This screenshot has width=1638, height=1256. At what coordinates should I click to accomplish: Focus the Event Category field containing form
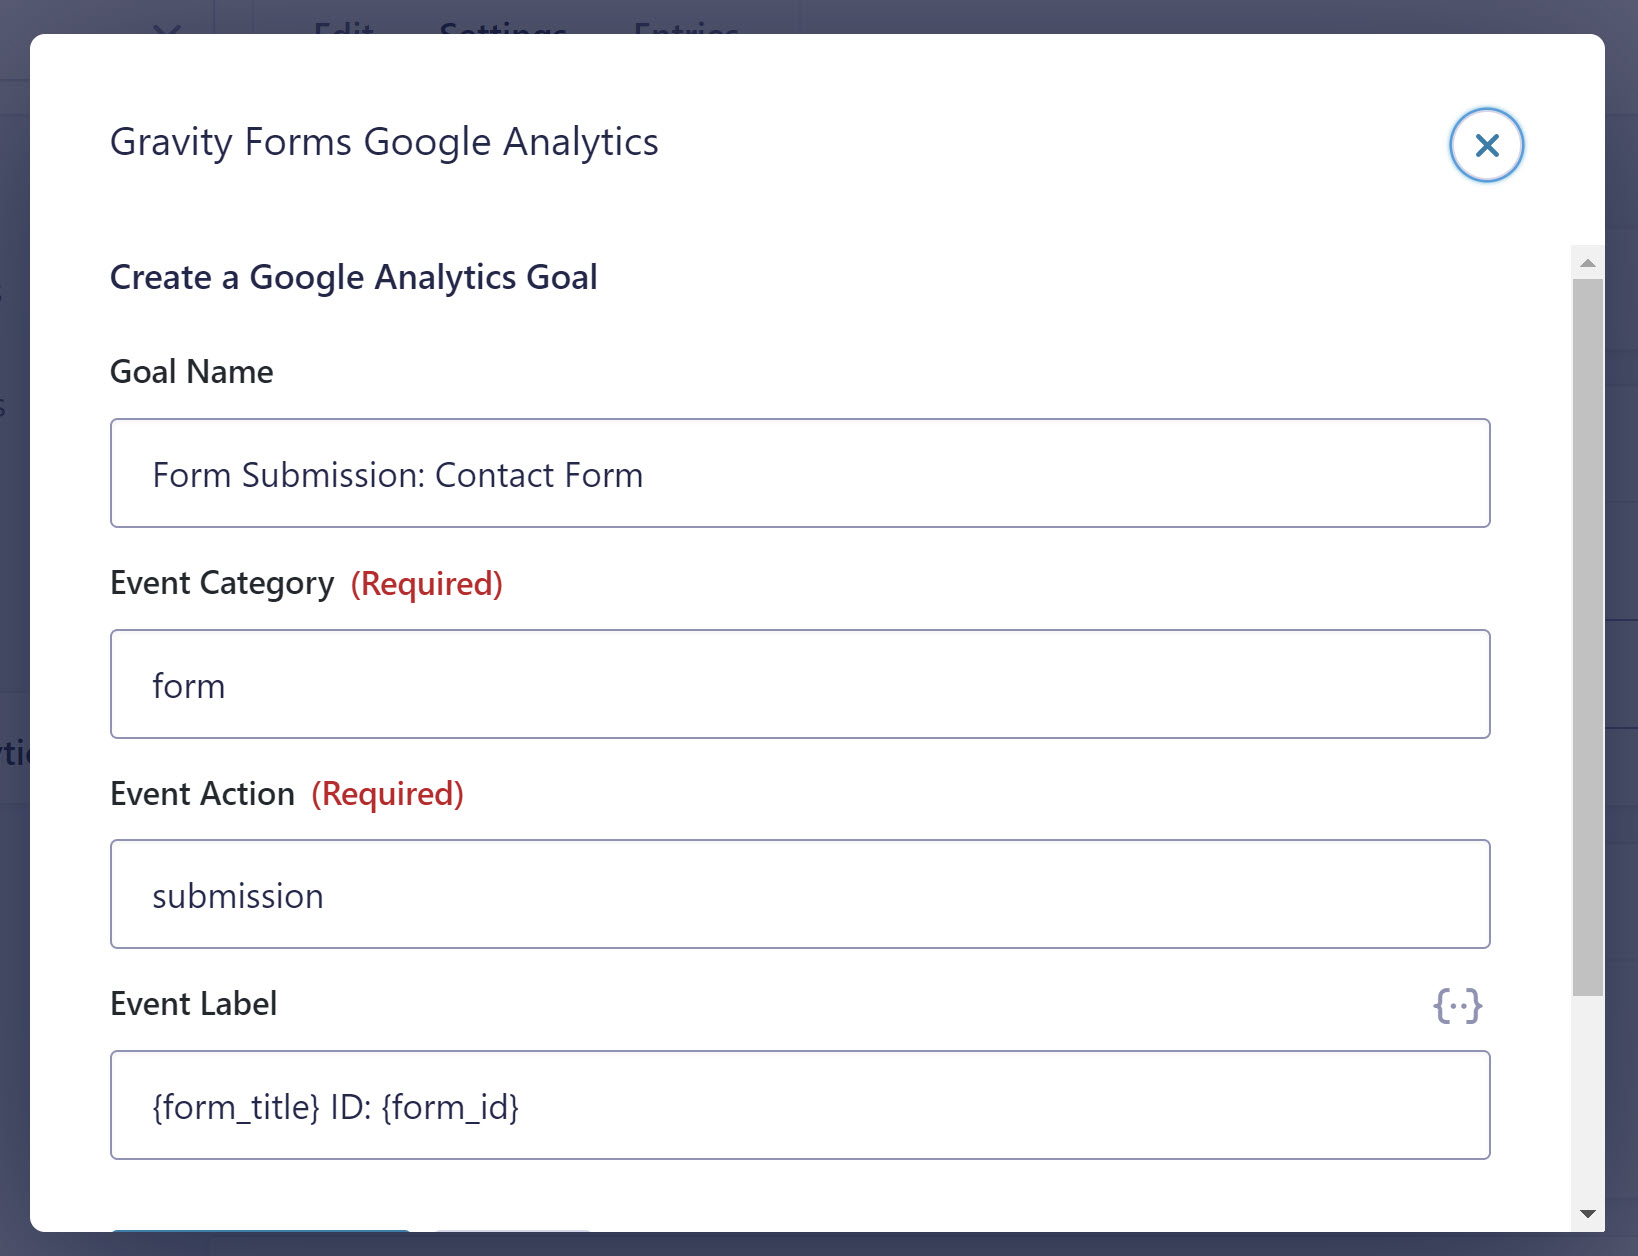pyautogui.click(x=800, y=684)
